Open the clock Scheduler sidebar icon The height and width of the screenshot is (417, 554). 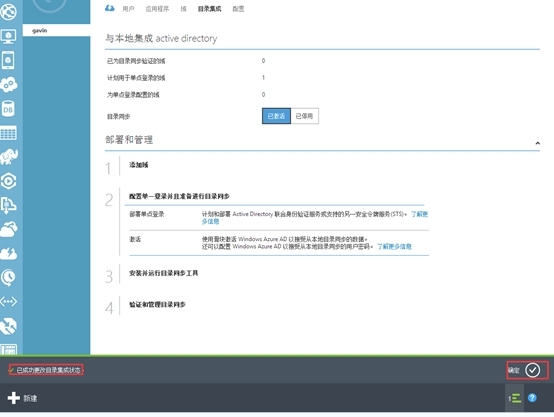point(8,278)
